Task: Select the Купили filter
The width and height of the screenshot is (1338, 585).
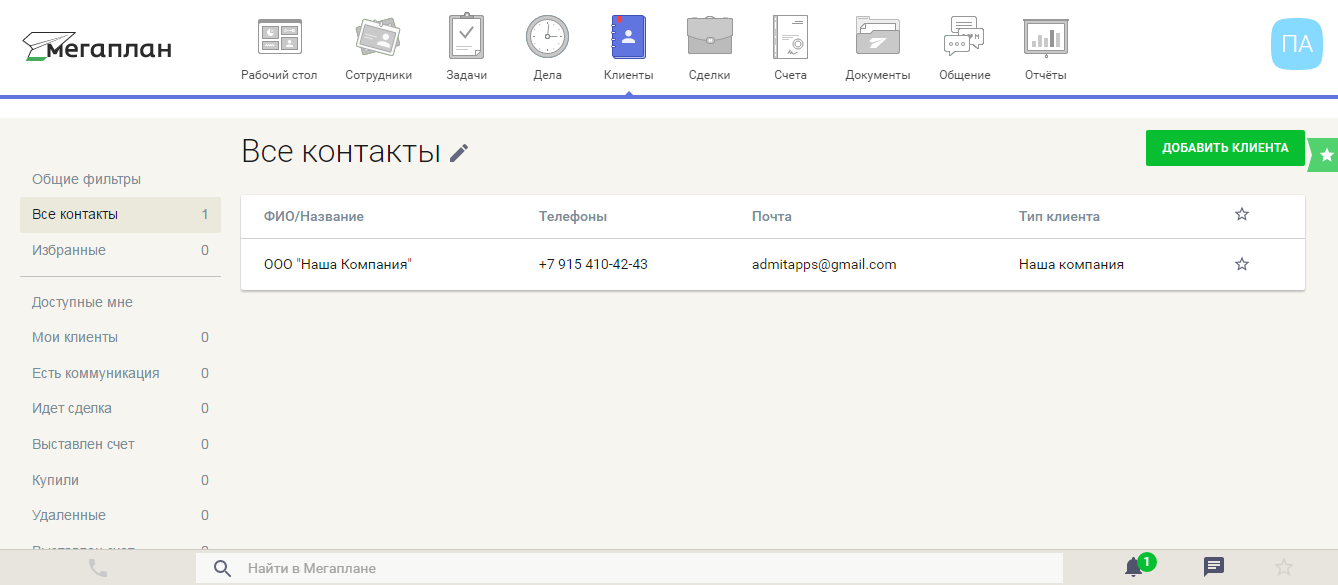Action: (120, 480)
